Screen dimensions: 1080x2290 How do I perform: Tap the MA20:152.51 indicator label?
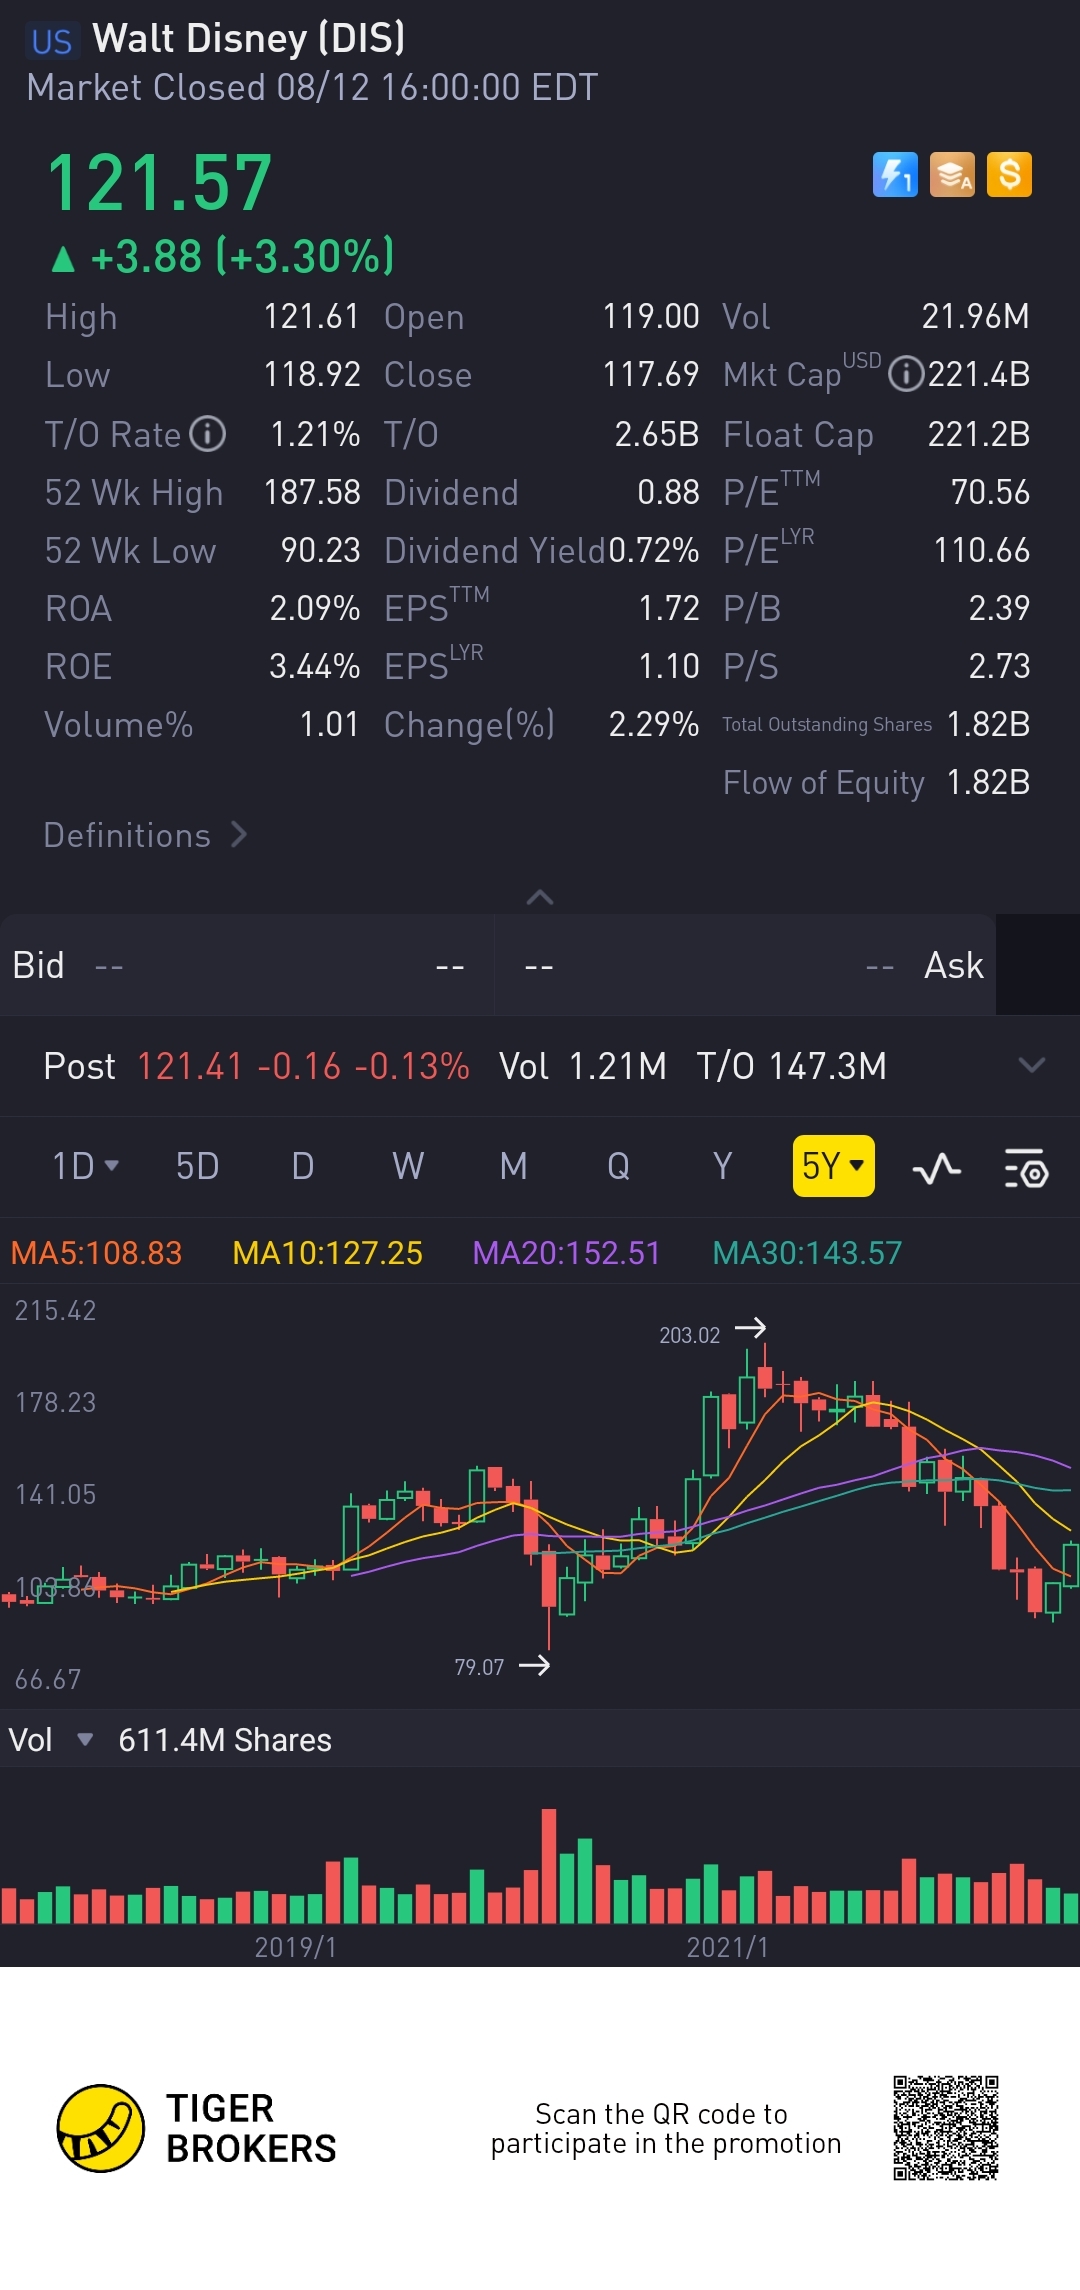(566, 1253)
